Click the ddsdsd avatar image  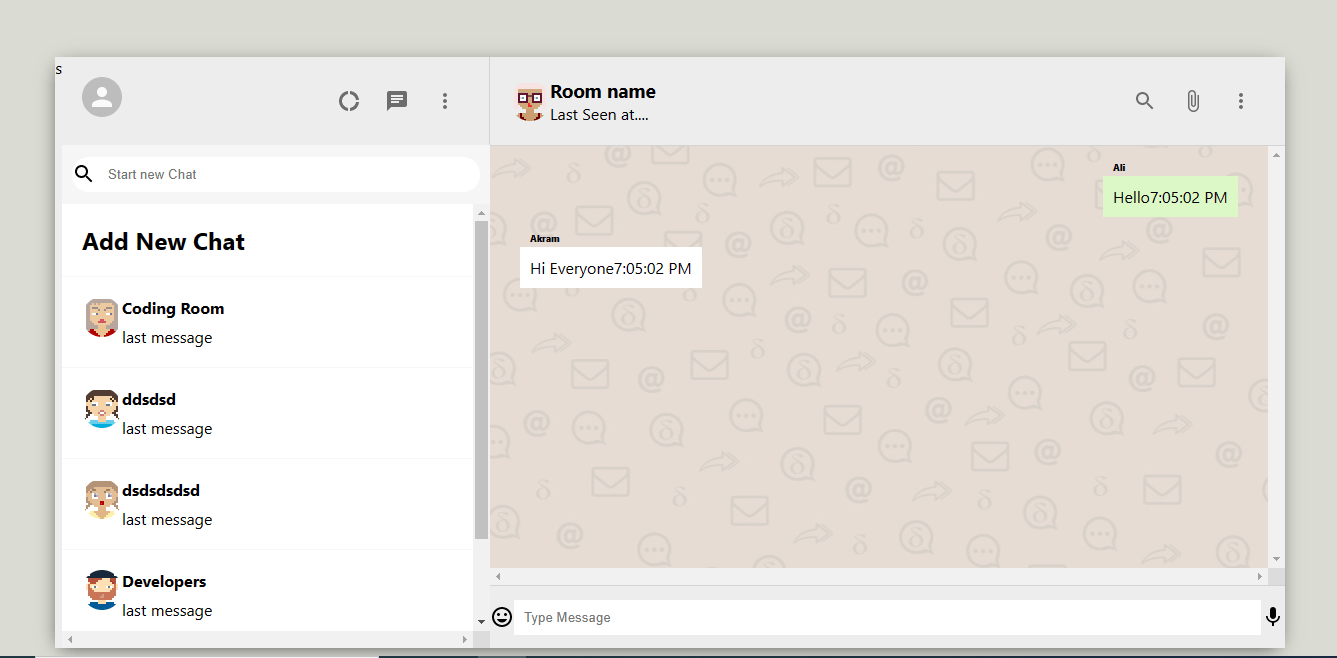(102, 409)
